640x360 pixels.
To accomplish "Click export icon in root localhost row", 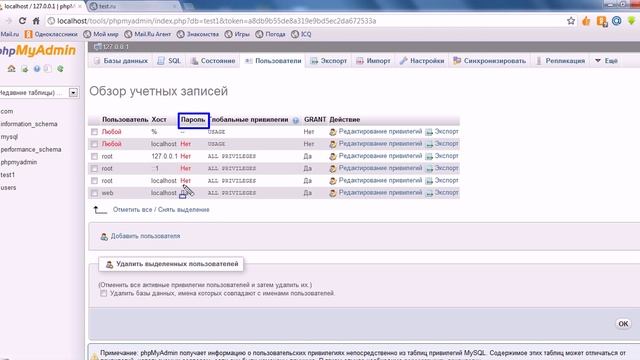I will (x=429, y=181).
